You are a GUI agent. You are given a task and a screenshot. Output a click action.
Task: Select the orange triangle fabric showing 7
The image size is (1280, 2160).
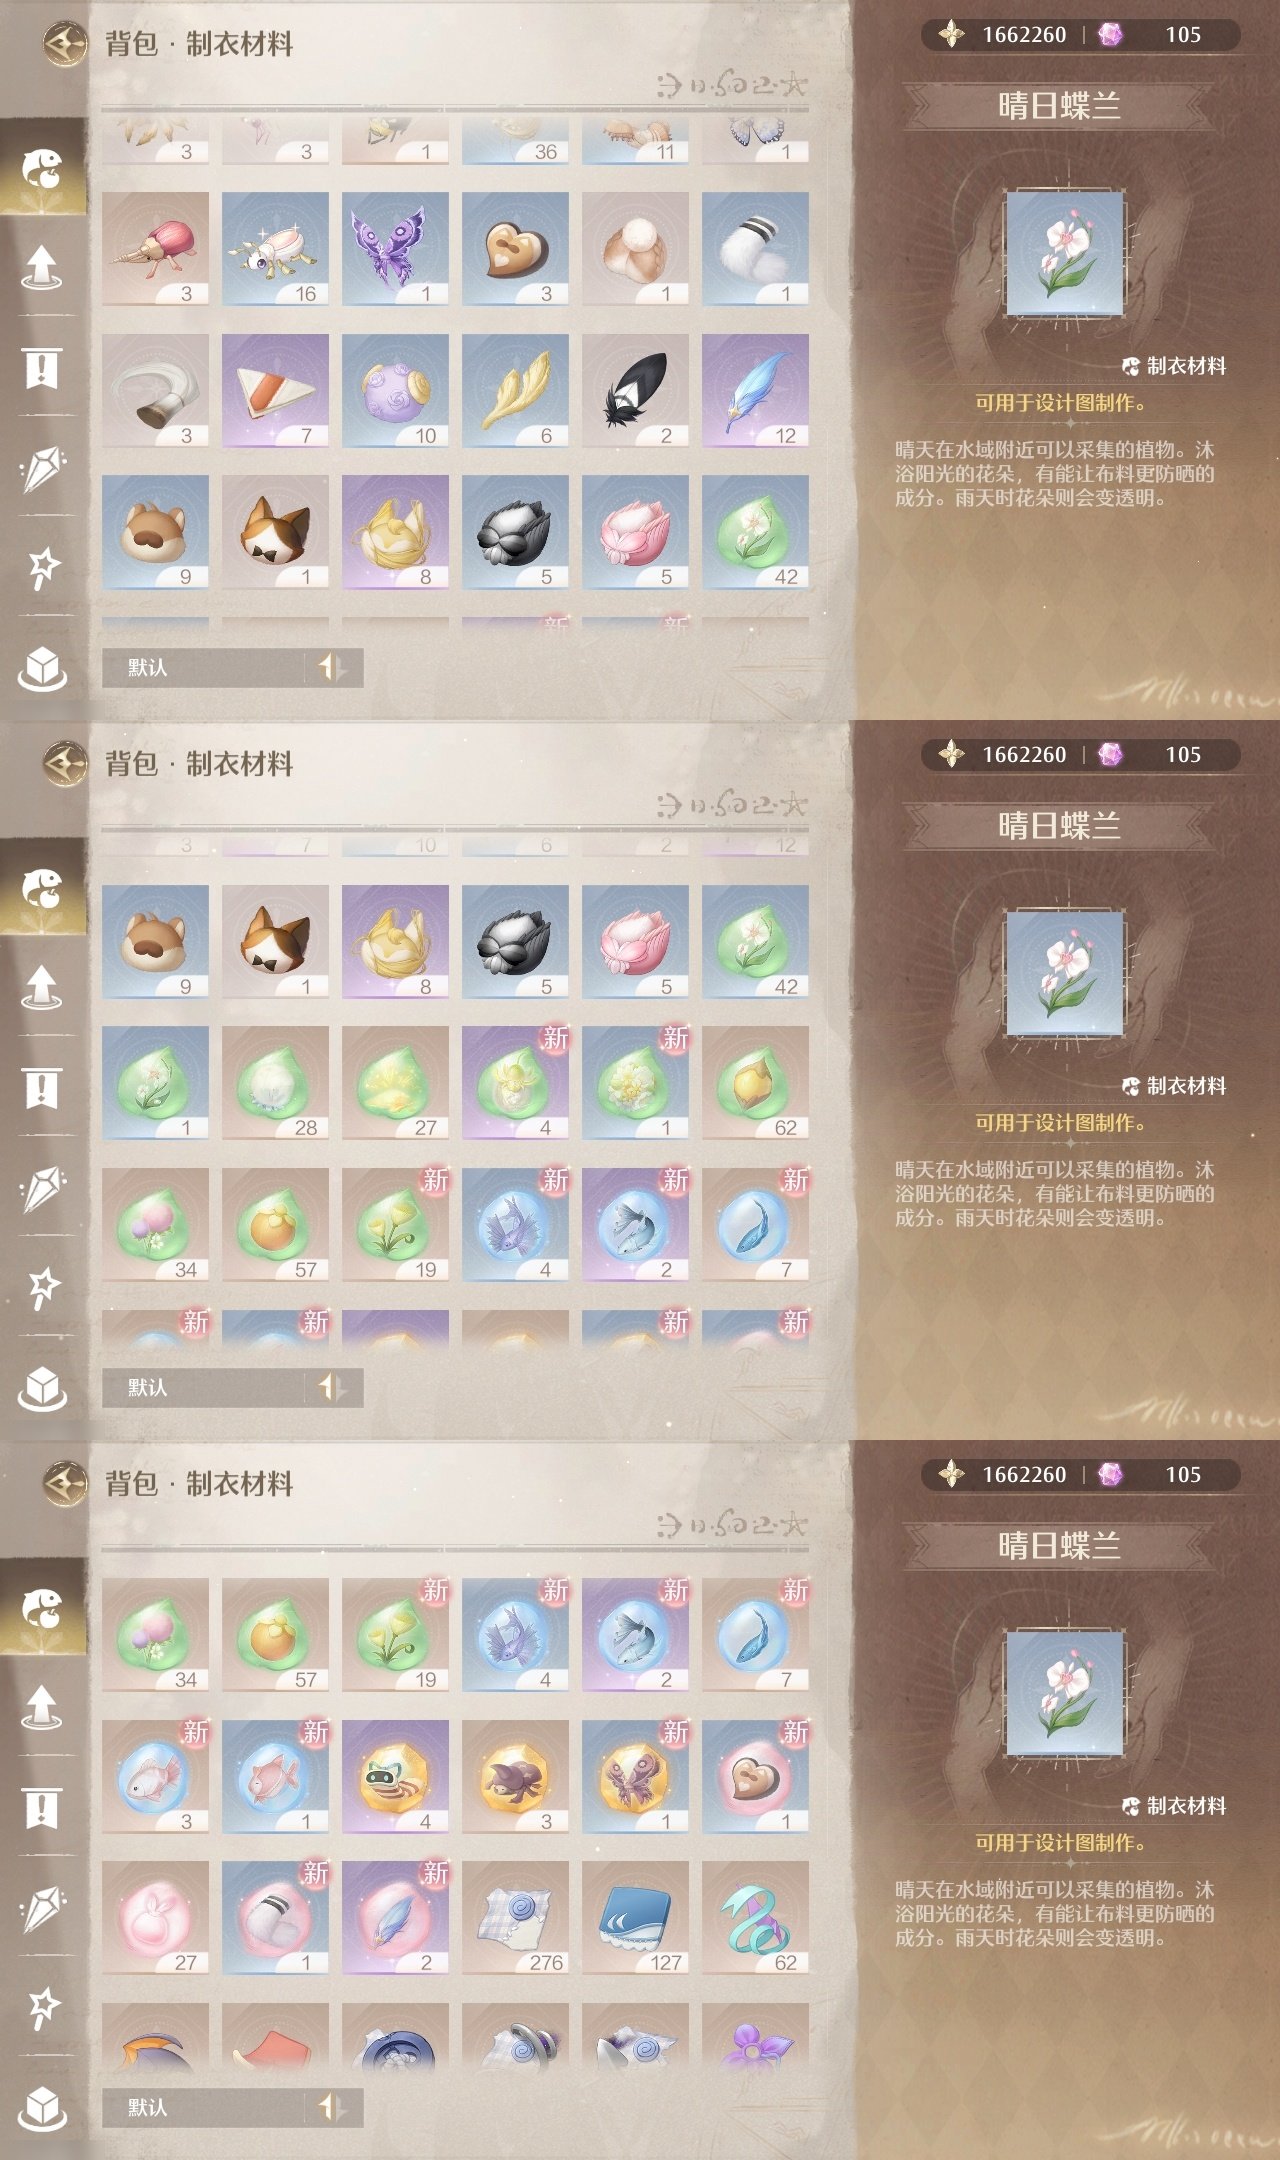click(275, 391)
